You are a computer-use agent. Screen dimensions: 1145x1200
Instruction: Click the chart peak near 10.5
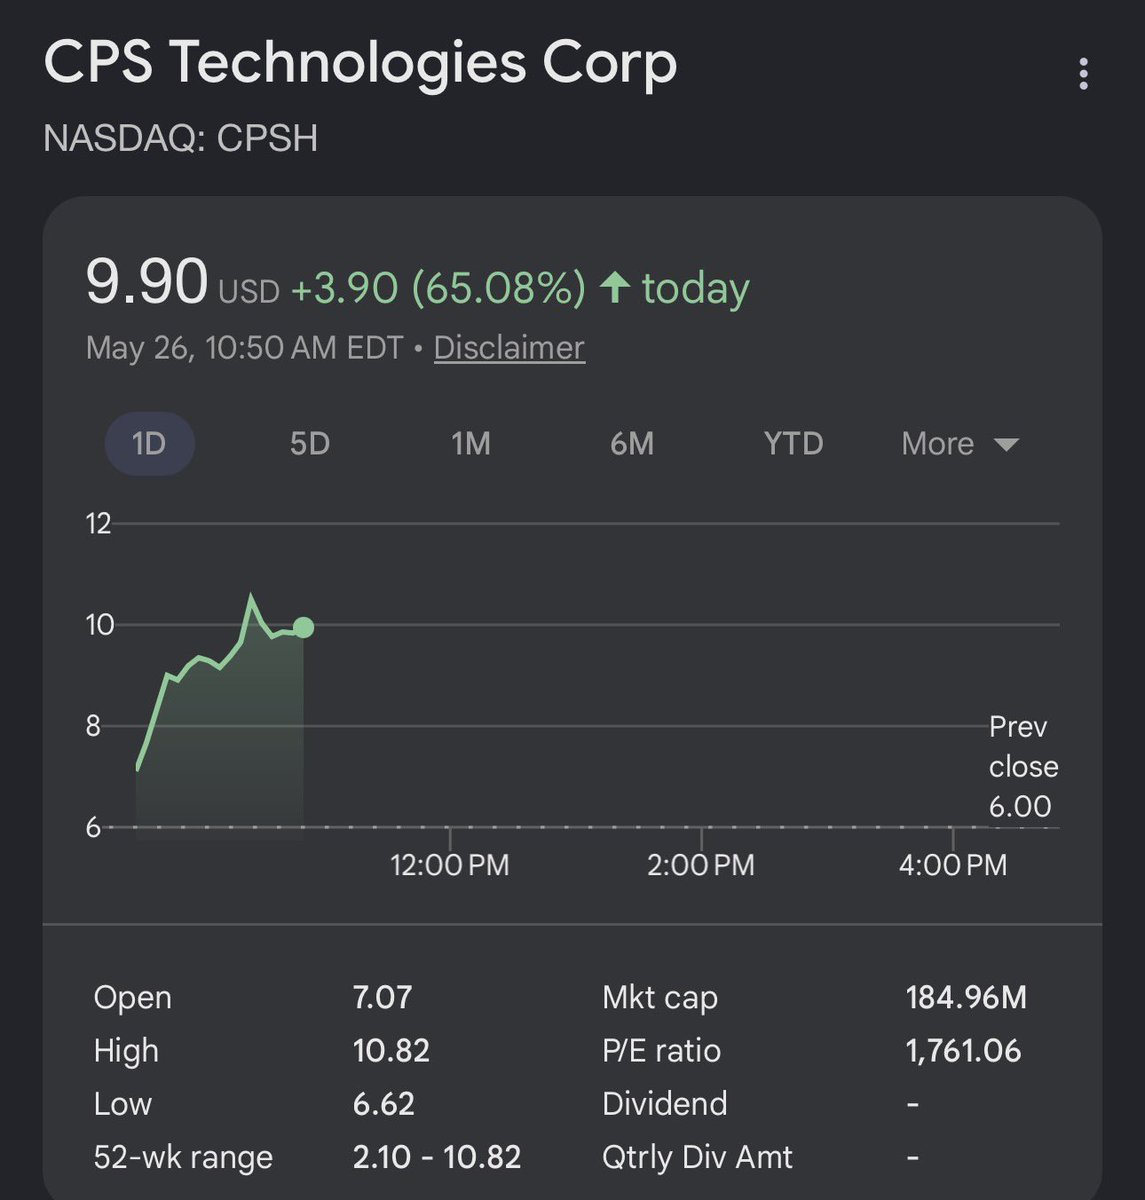tap(251, 597)
